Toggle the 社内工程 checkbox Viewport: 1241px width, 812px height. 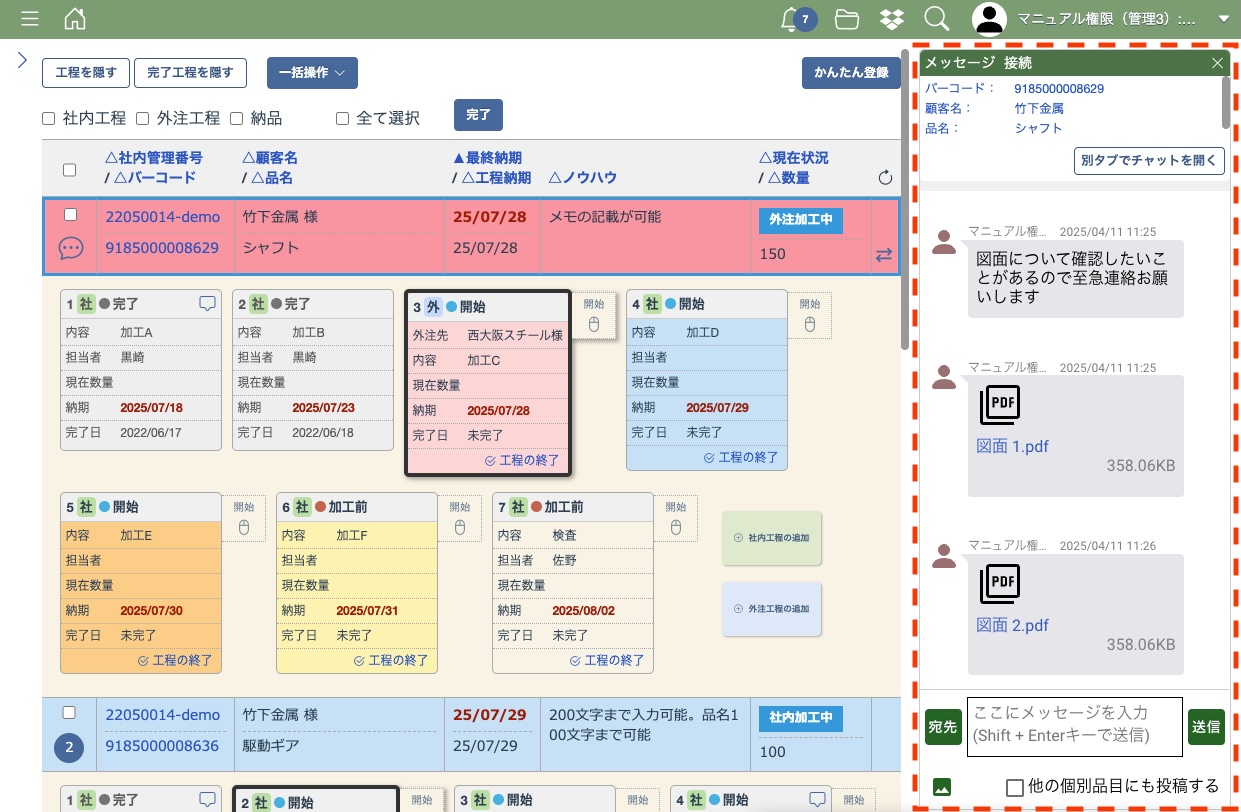pyautogui.click(x=49, y=119)
